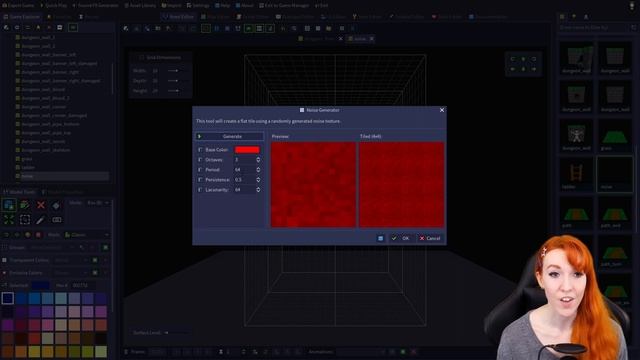Toggle the lock checkbox beside Period
The width and height of the screenshot is (640, 360).
click(200, 169)
